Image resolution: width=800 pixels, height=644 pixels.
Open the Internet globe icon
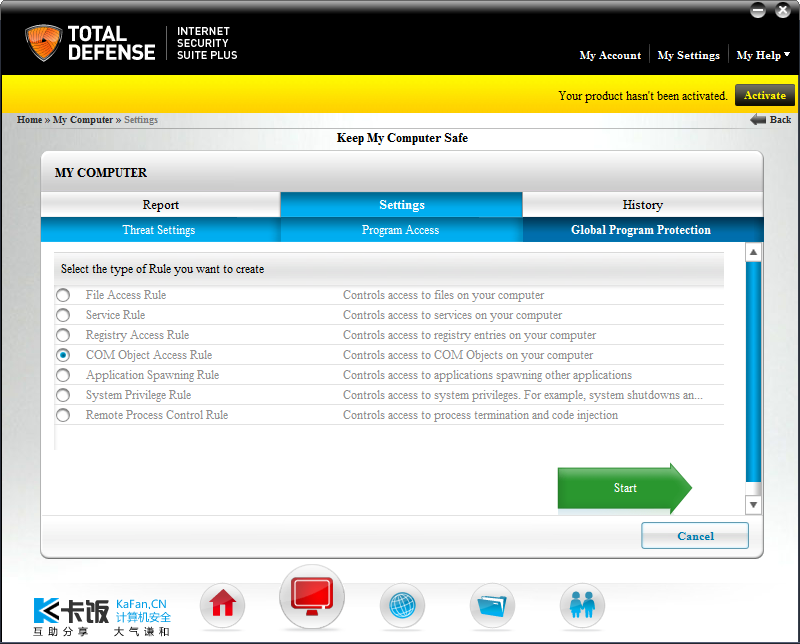click(402, 605)
